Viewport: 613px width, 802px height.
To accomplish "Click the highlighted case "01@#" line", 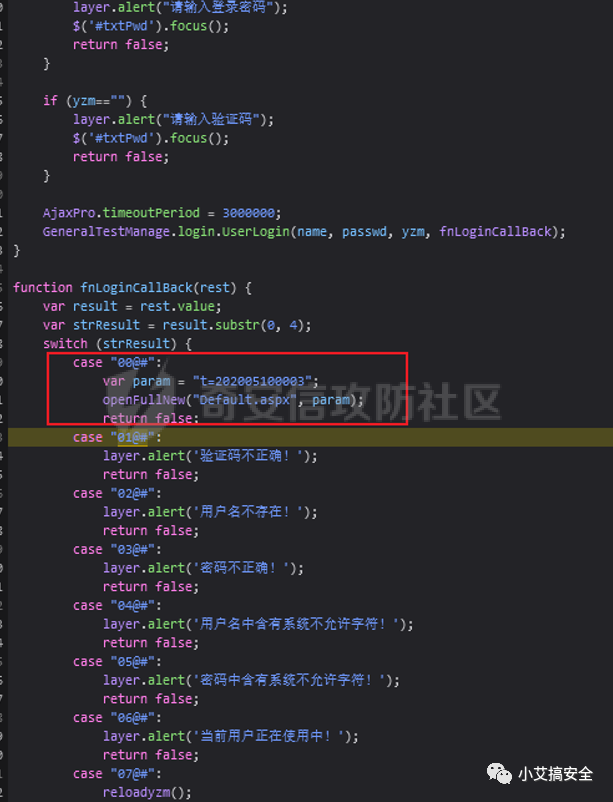I will pyautogui.click(x=310, y=437).
